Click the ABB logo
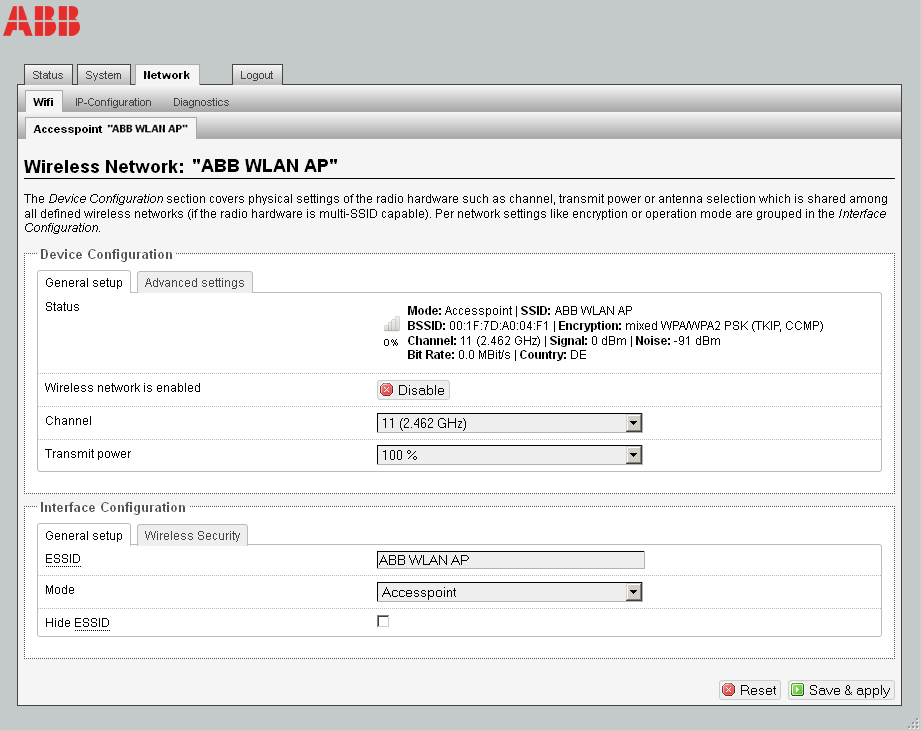This screenshot has height=731, width=922. [42, 21]
